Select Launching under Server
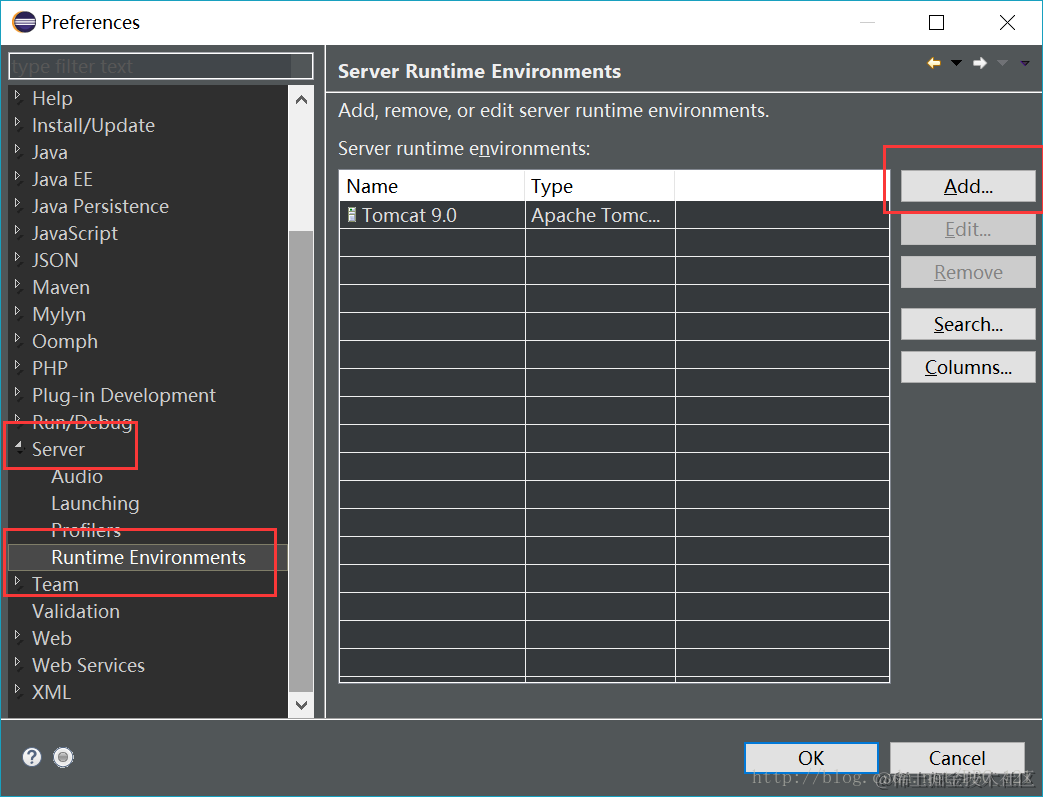This screenshot has height=797, width=1043. pyautogui.click(x=95, y=504)
